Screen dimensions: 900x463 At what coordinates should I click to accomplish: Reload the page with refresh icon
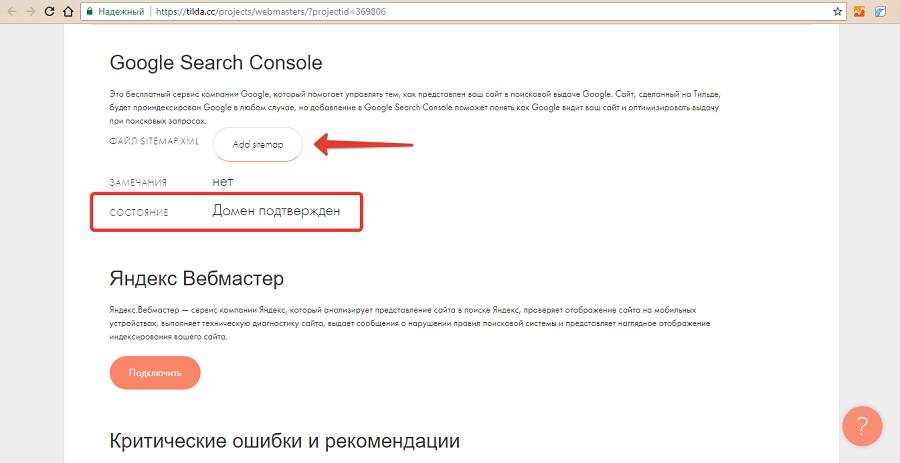[x=50, y=11]
